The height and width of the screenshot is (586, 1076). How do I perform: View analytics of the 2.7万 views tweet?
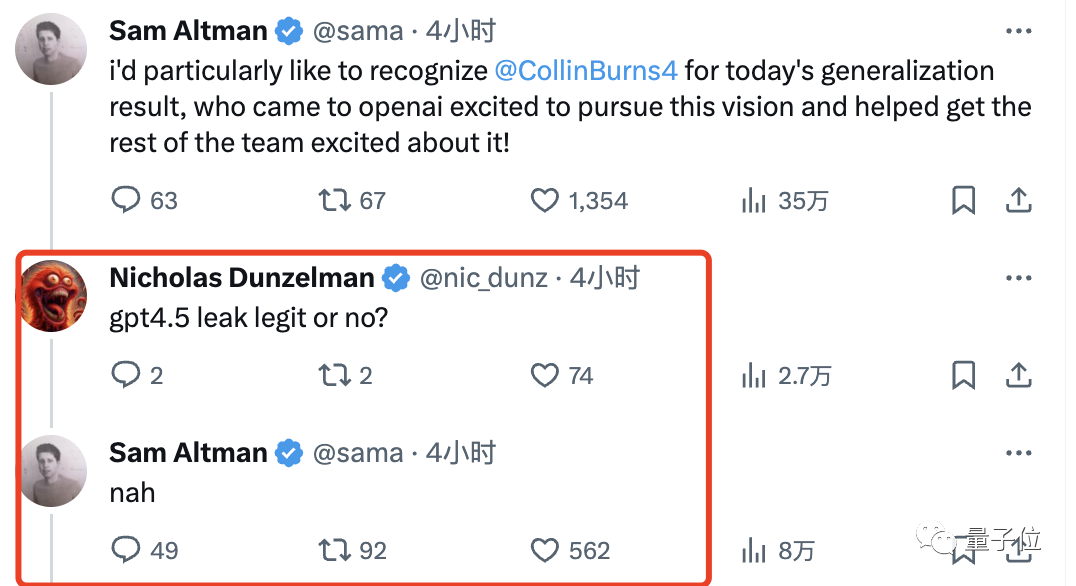coord(753,376)
